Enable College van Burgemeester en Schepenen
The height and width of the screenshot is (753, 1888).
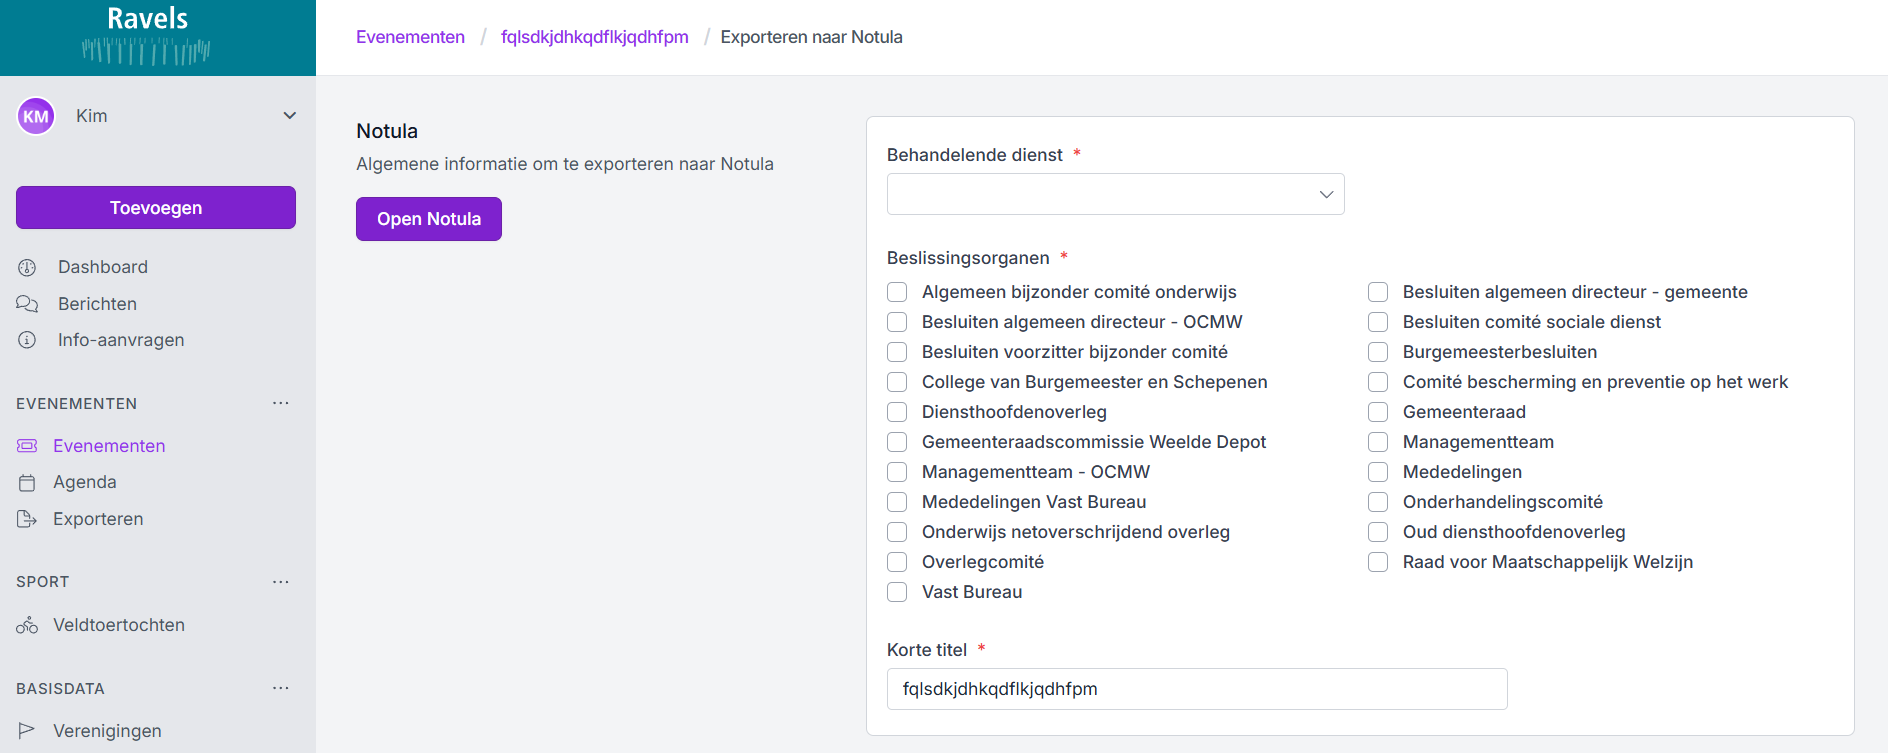pyautogui.click(x=897, y=382)
